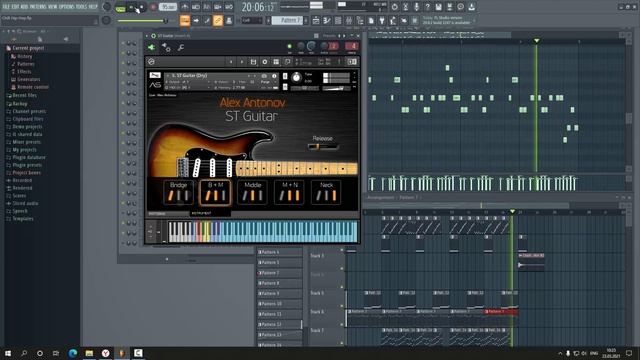Select the B + M pickup

(x=216, y=192)
